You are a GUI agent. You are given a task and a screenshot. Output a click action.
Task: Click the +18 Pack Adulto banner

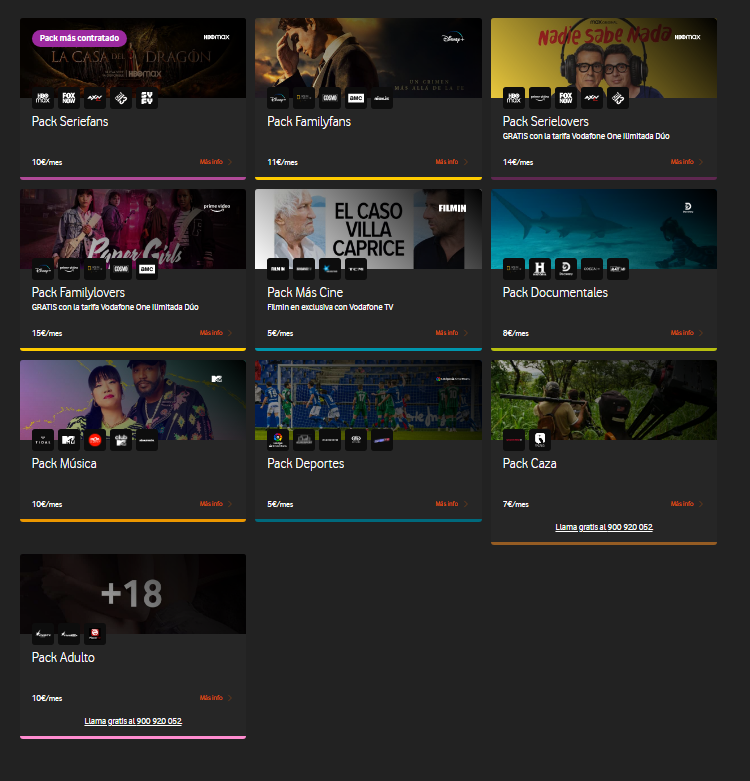(x=133, y=594)
